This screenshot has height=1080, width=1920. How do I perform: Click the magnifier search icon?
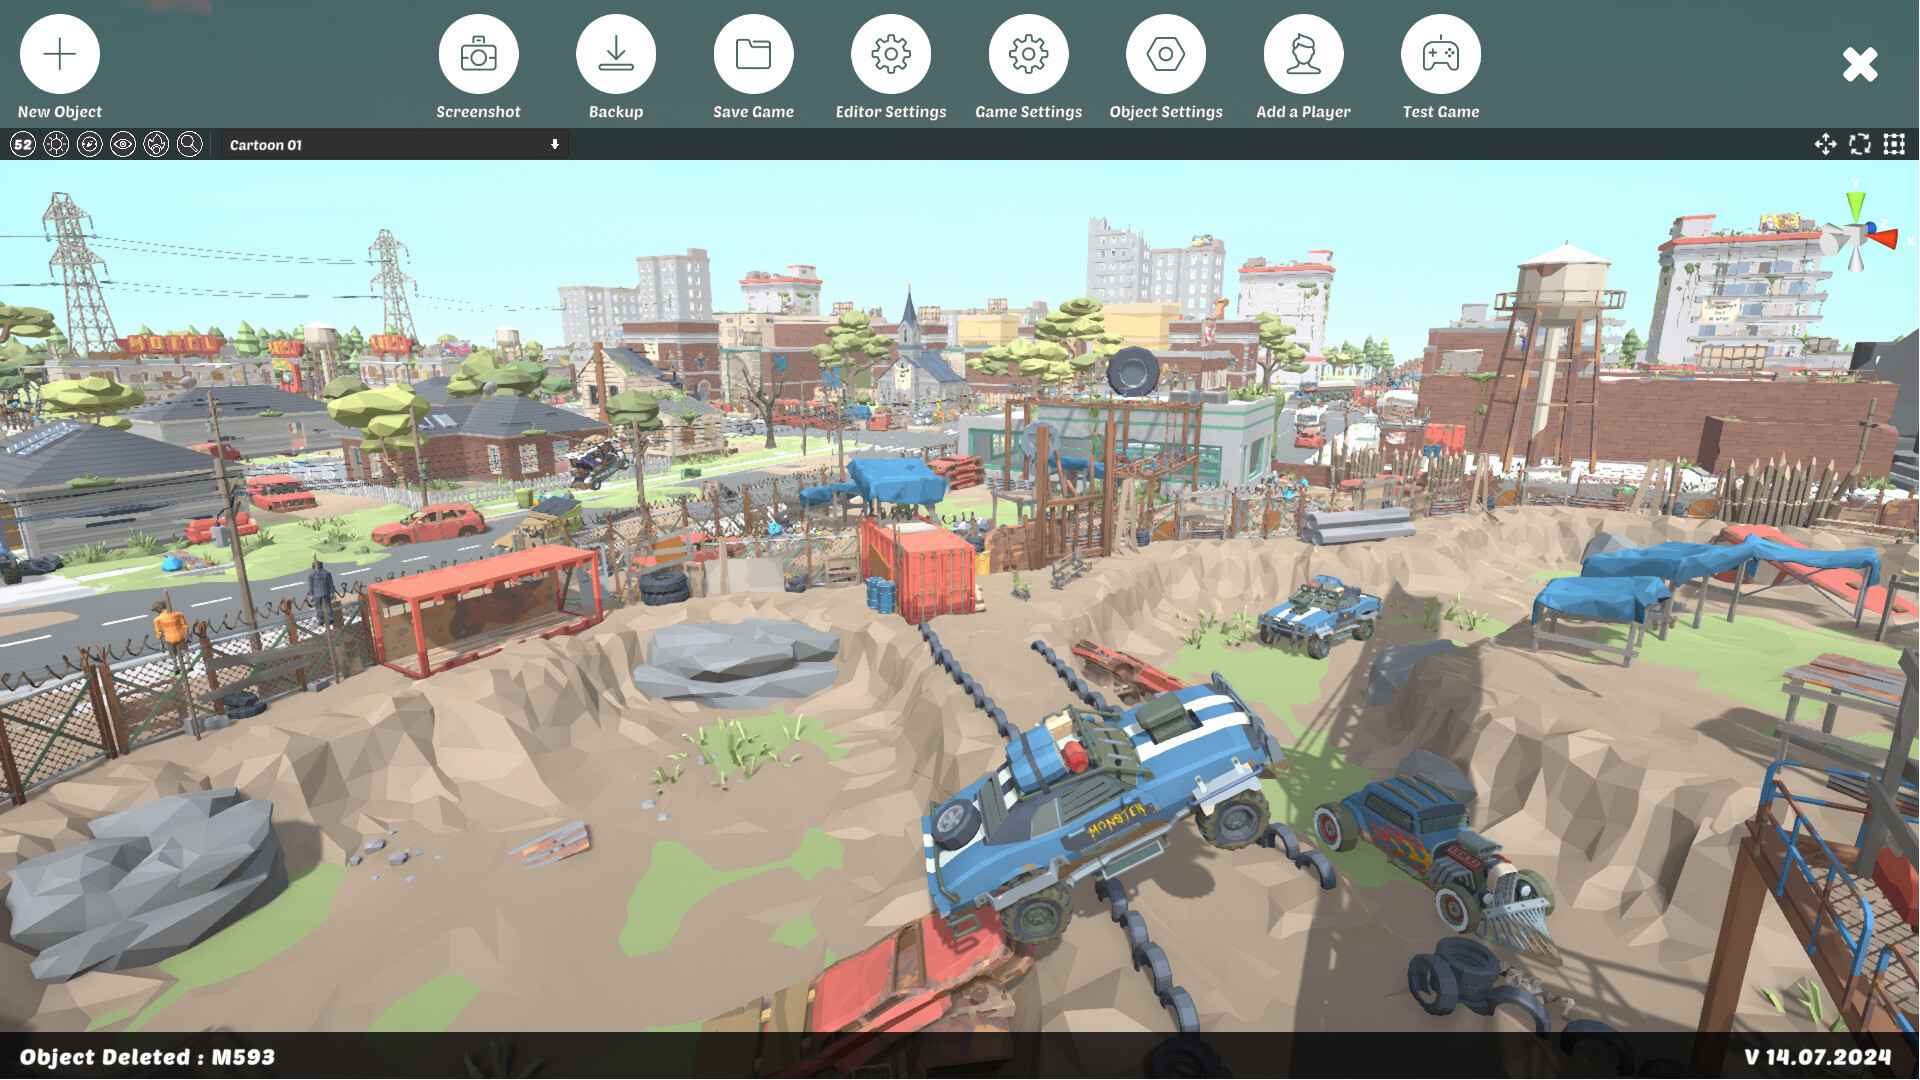point(188,144)
